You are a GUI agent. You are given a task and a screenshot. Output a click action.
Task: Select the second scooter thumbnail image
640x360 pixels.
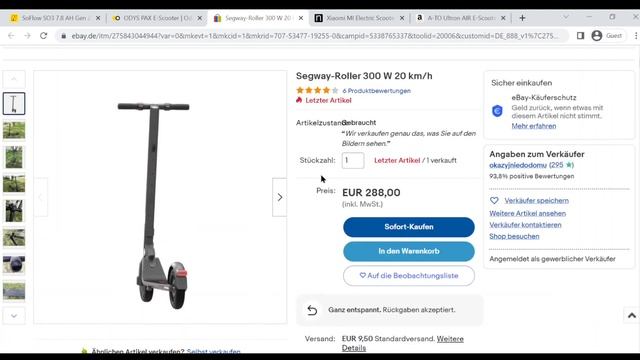14,131
